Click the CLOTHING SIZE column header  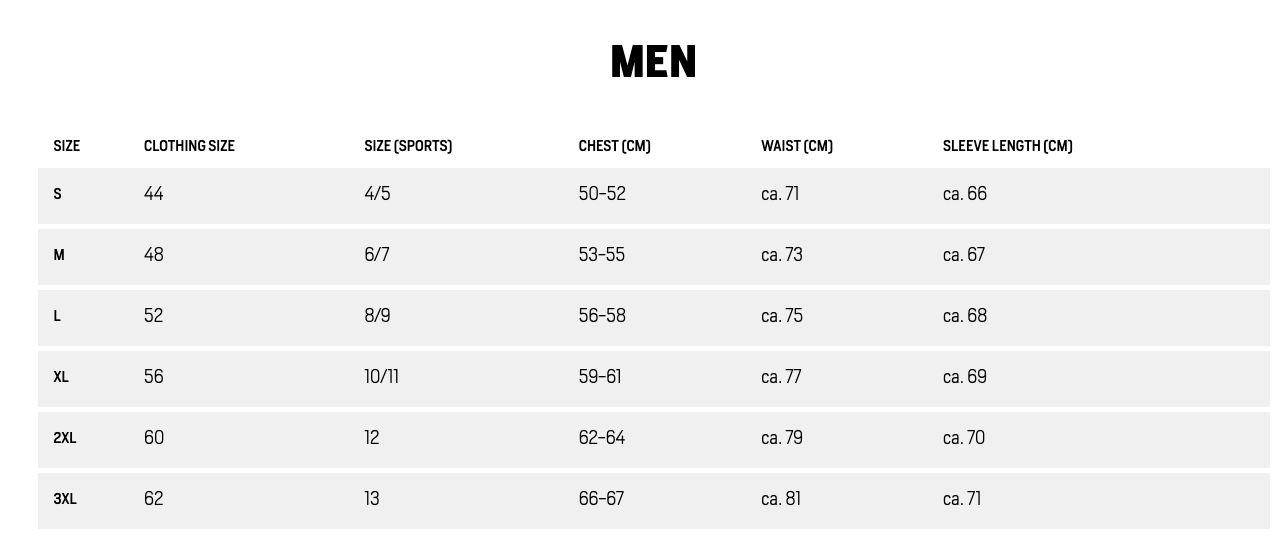tap(189, 146)
